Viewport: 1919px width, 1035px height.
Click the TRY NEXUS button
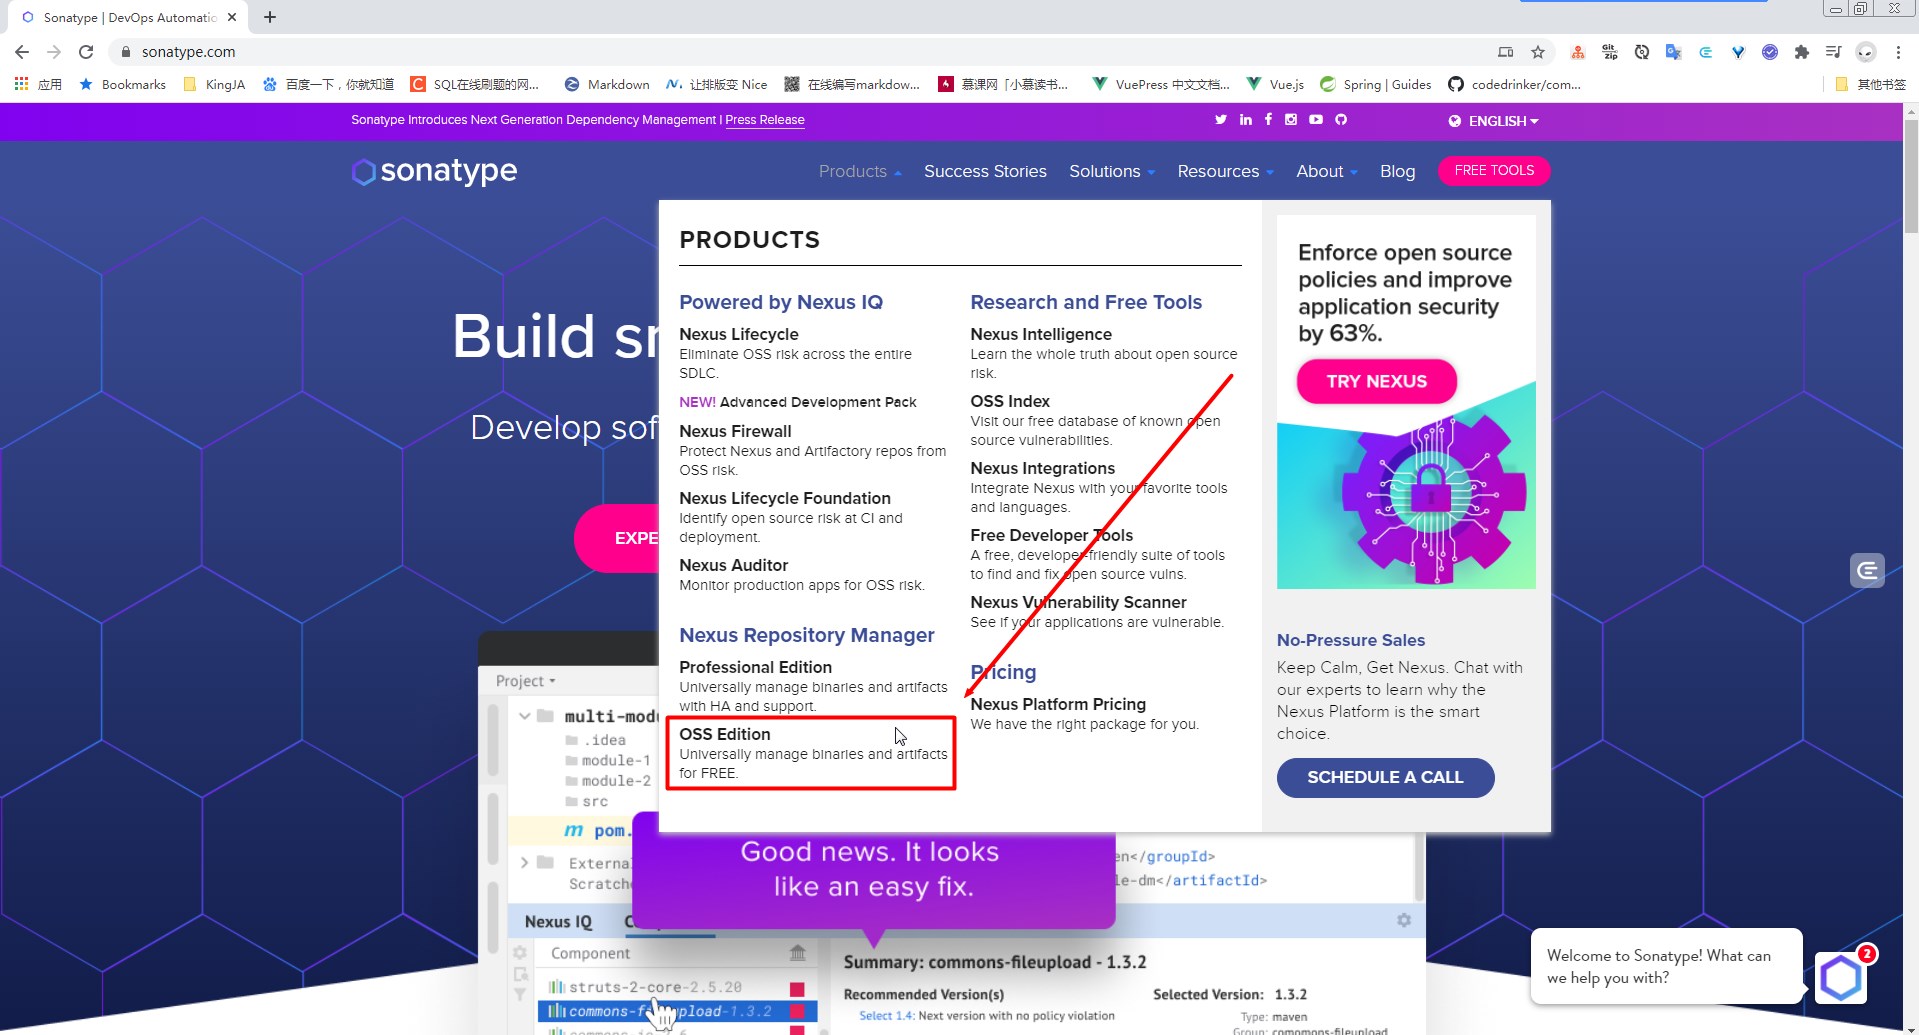[1377, 381]
